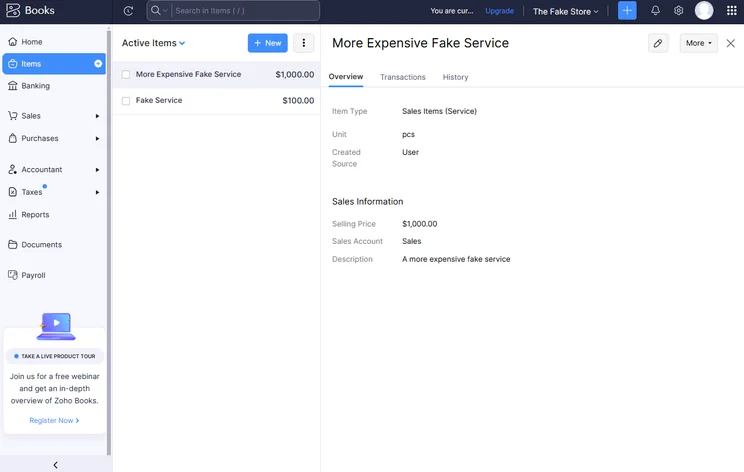The height and width of the screenshot is (472, 744).
Task: Open the search scope dropdown arrow
Action: pos(165,10)
